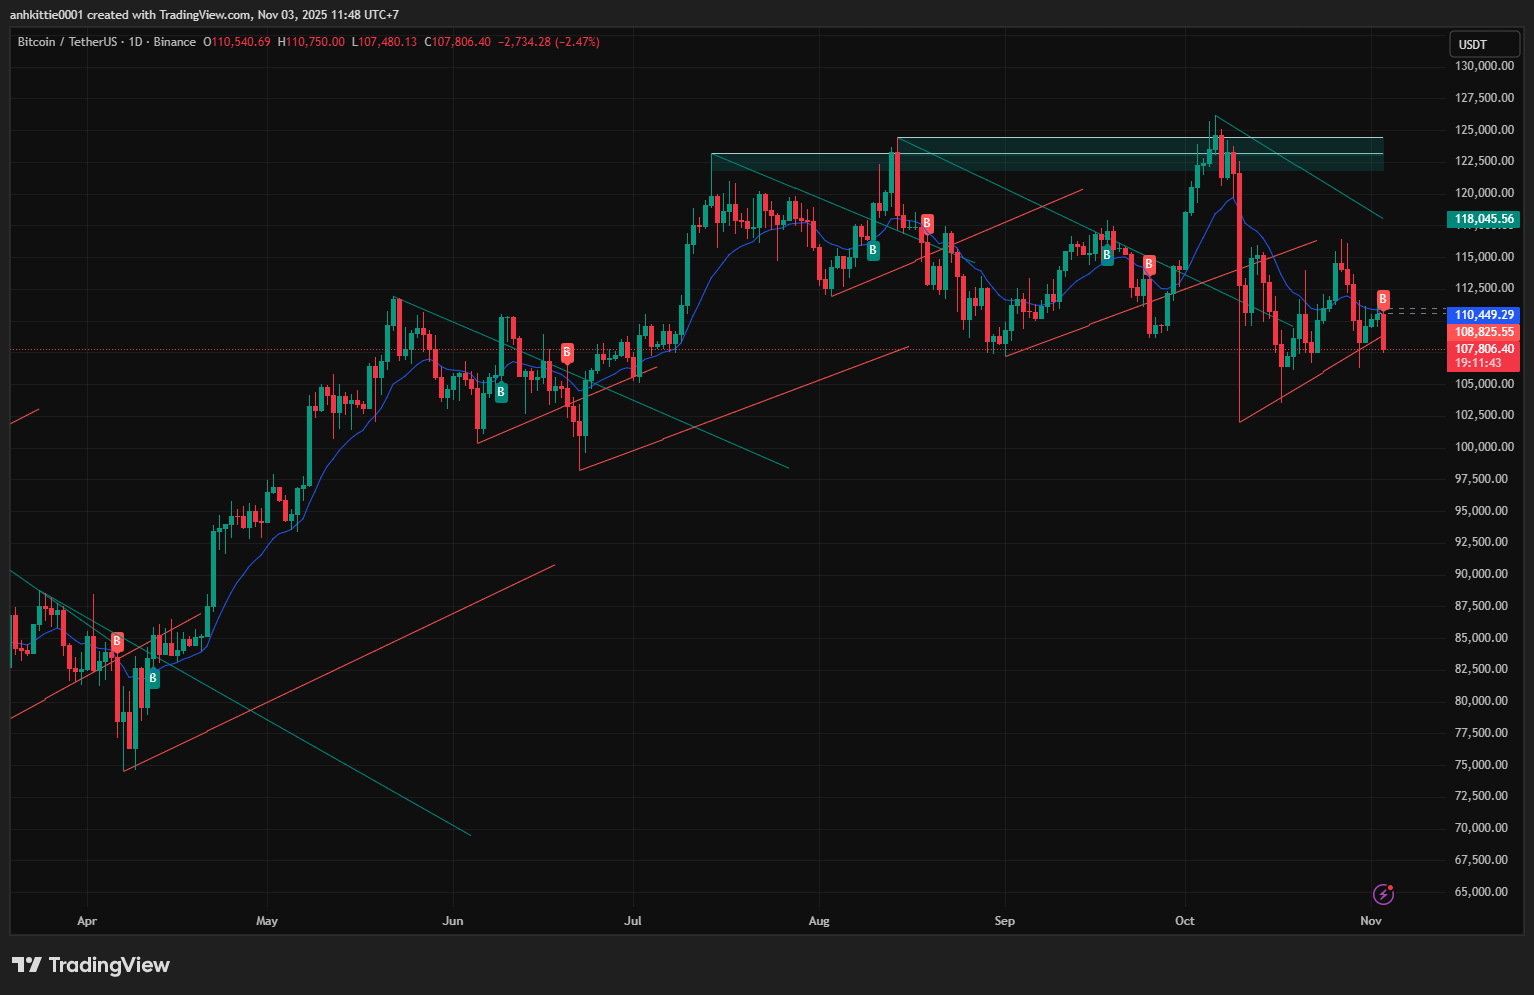Click the red 108,825.55 price label

pyautogui.click(x=1483, y=332)
